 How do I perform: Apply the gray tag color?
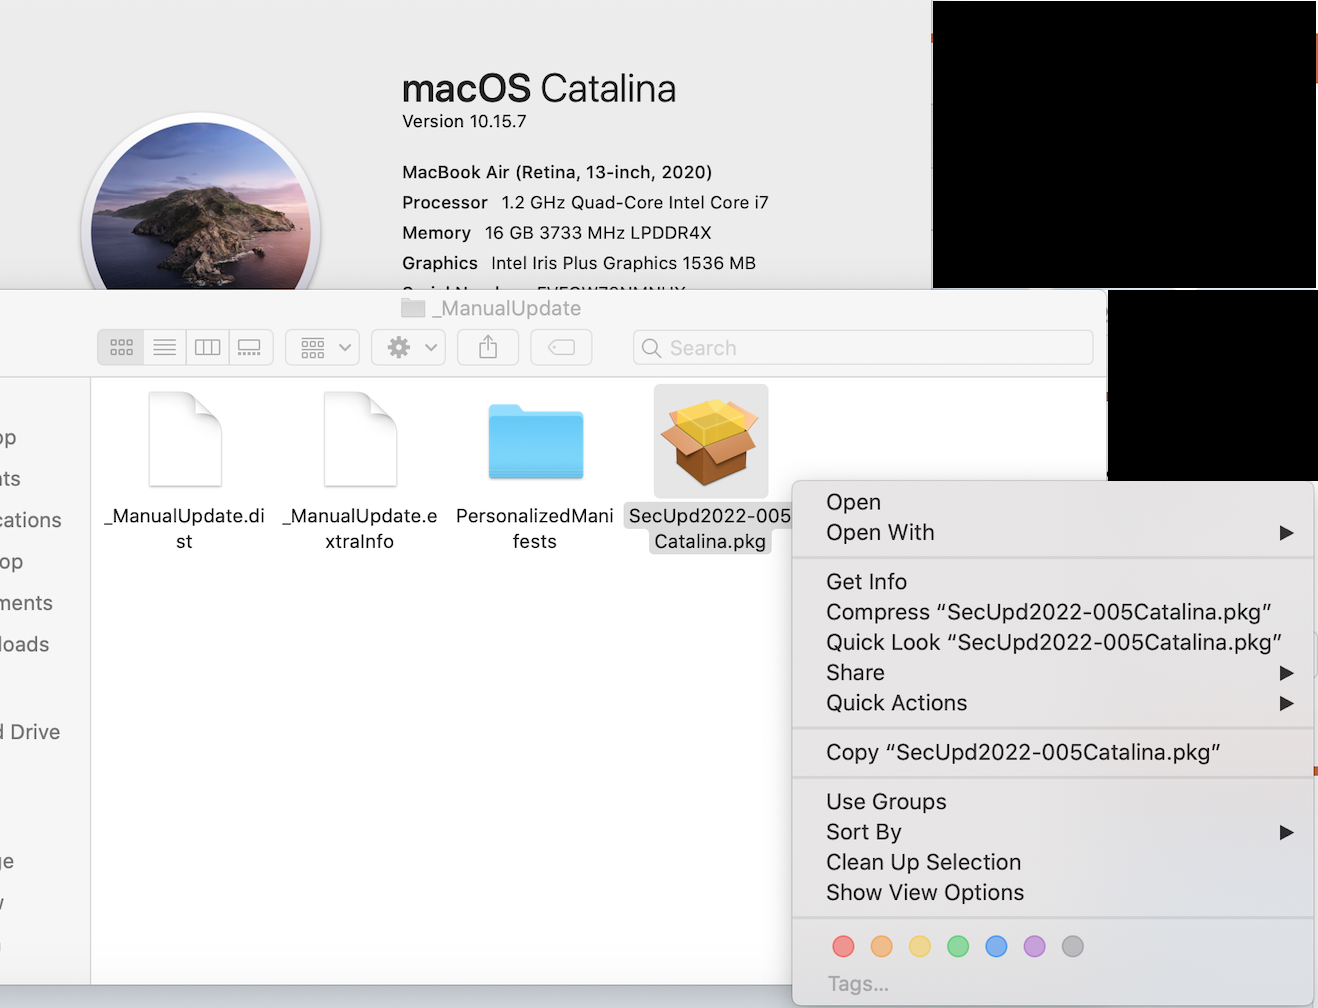point(1073,946)
